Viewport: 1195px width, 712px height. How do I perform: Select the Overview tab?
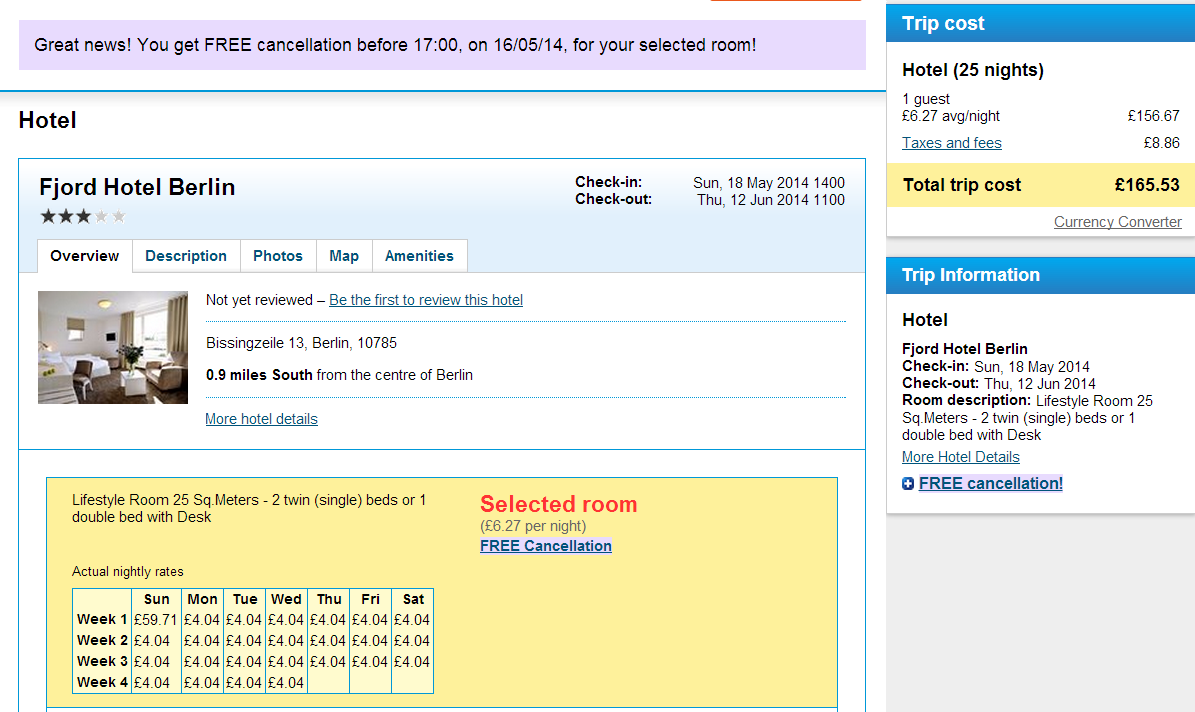pyautogui.click(x=85, y=256)
